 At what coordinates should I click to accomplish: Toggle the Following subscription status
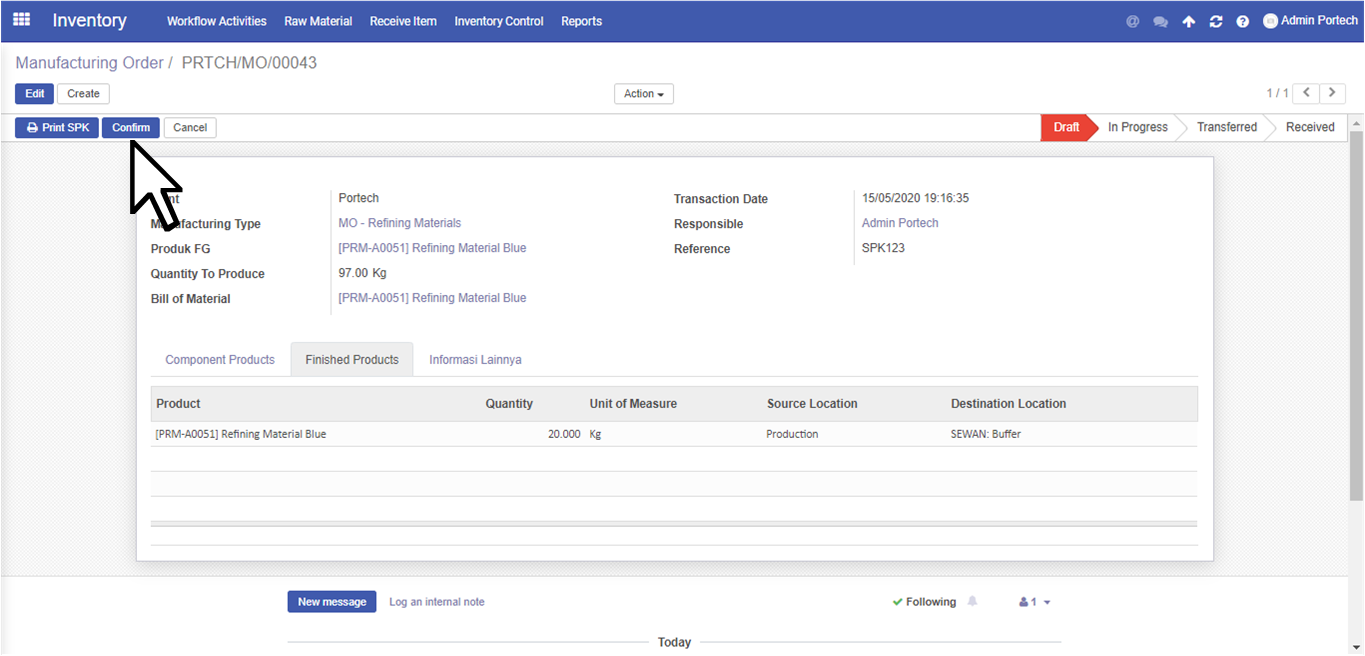[x=924, y=602]
